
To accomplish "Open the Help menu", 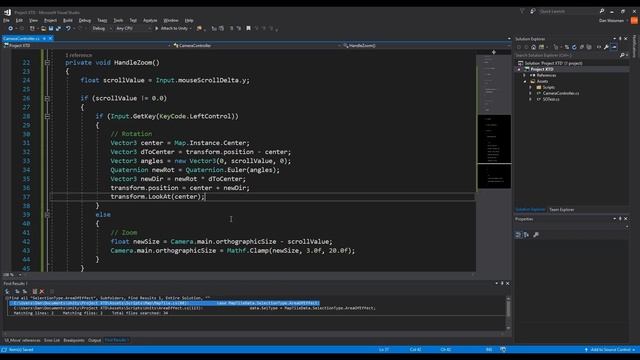I will coord(189,20).
